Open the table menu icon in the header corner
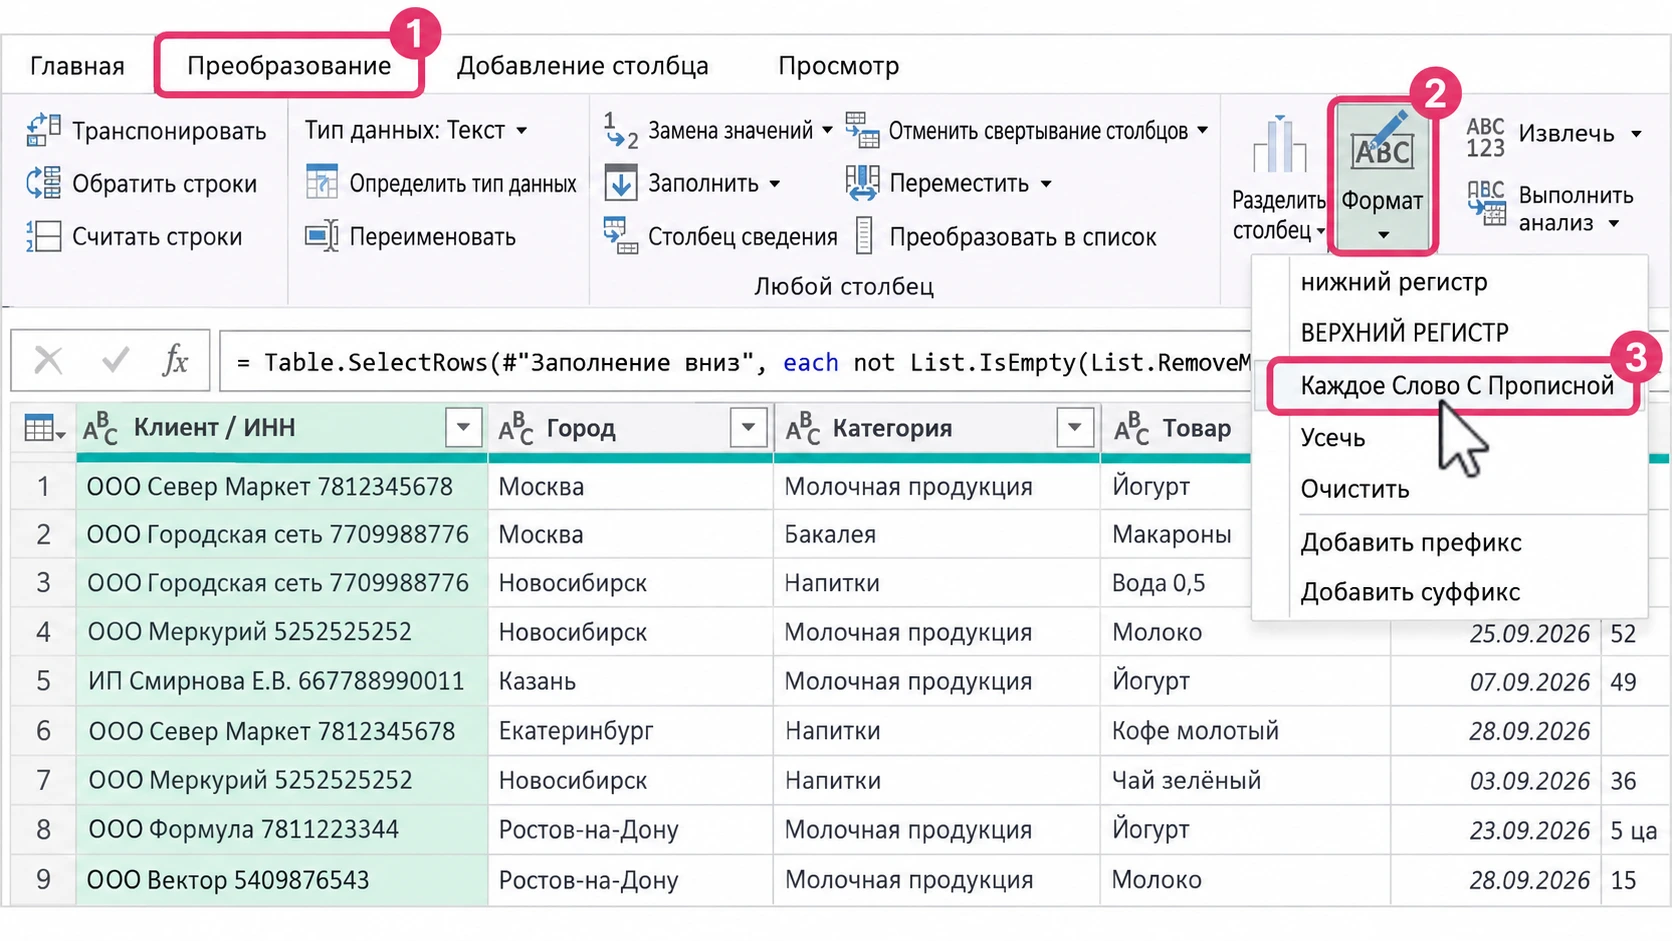This screenshot has width=1672, height=941. [43, 429]
